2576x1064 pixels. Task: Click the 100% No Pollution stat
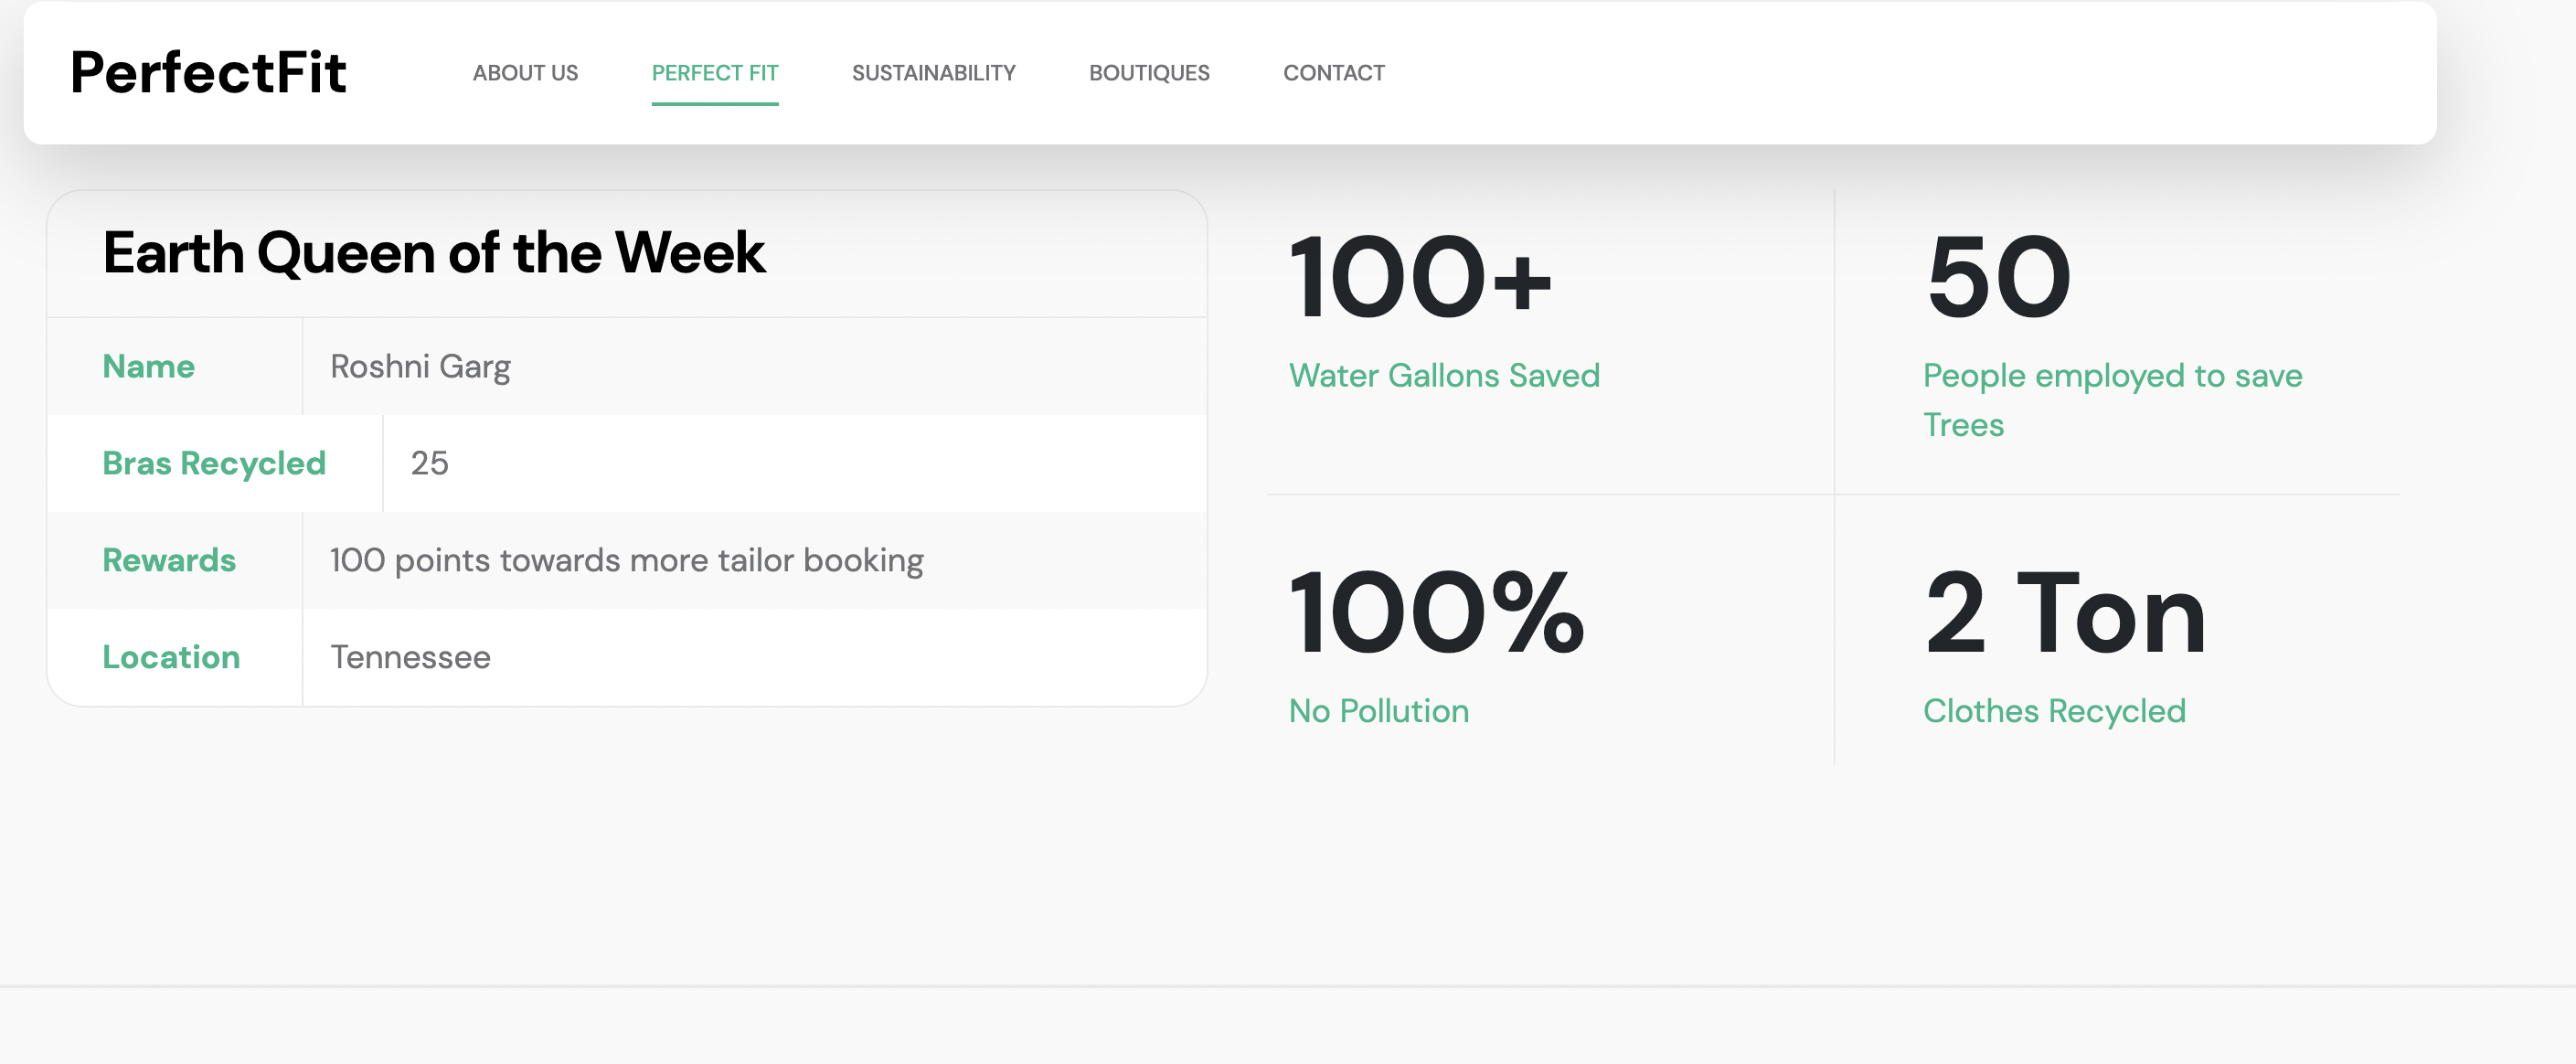tap(1436, 612)
